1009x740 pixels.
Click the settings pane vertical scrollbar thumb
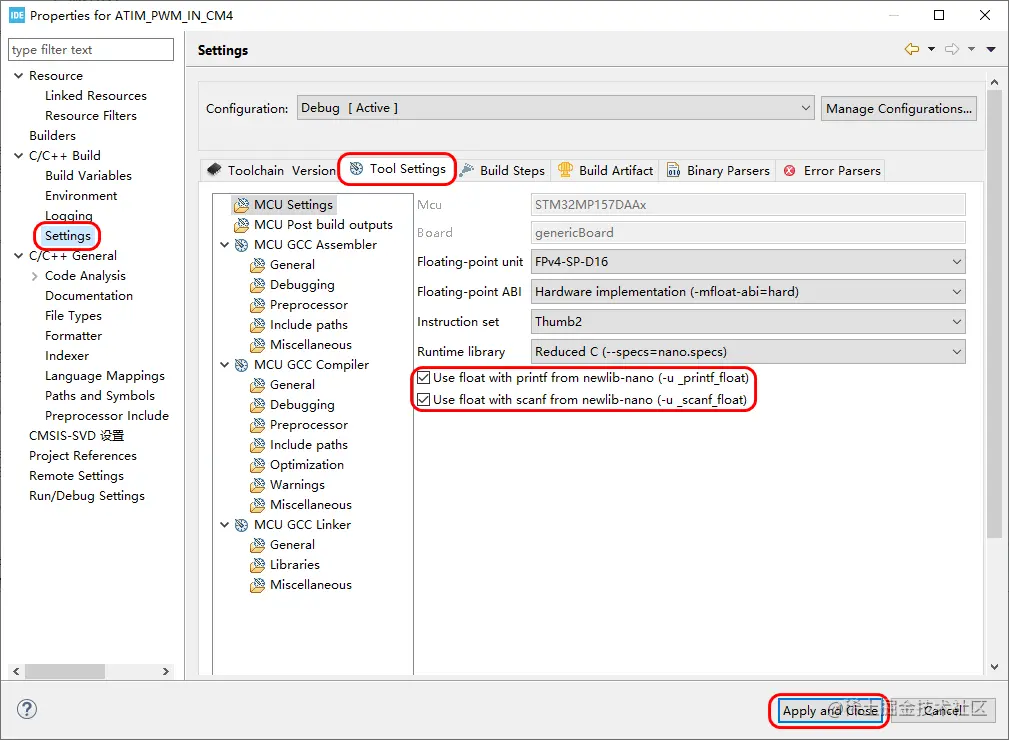point(994,314)
